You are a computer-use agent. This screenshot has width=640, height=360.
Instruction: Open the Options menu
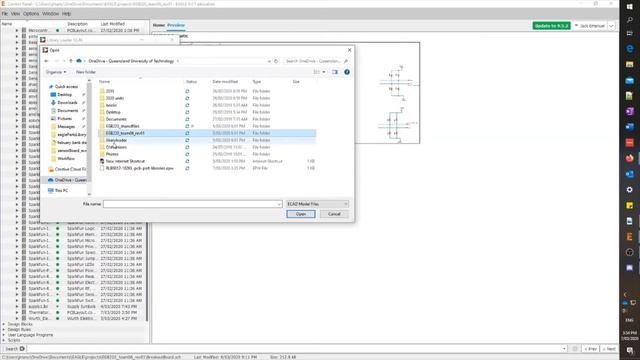click(x=31, y=14)
